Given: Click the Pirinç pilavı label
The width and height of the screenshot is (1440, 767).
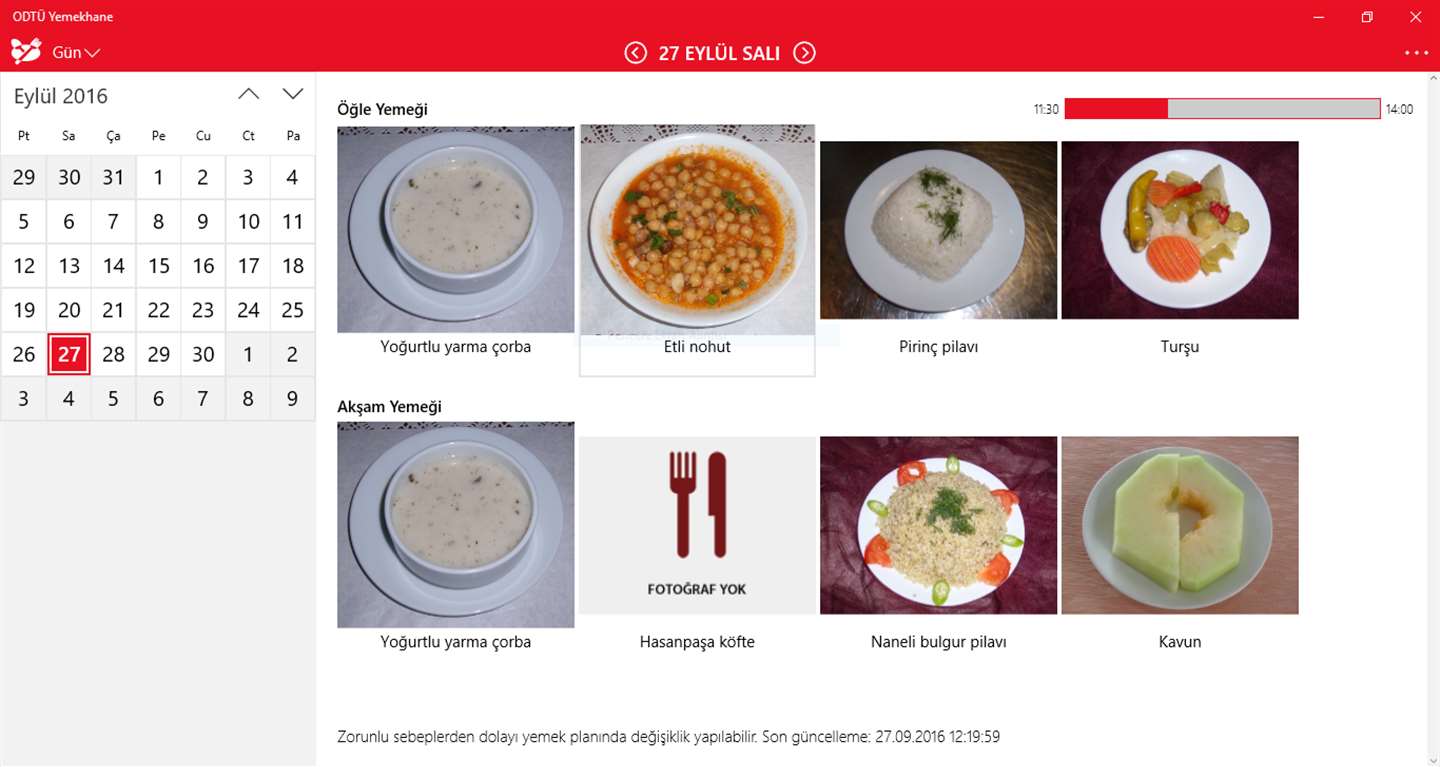Looking at the screenshot, I should tap(938, 347).
